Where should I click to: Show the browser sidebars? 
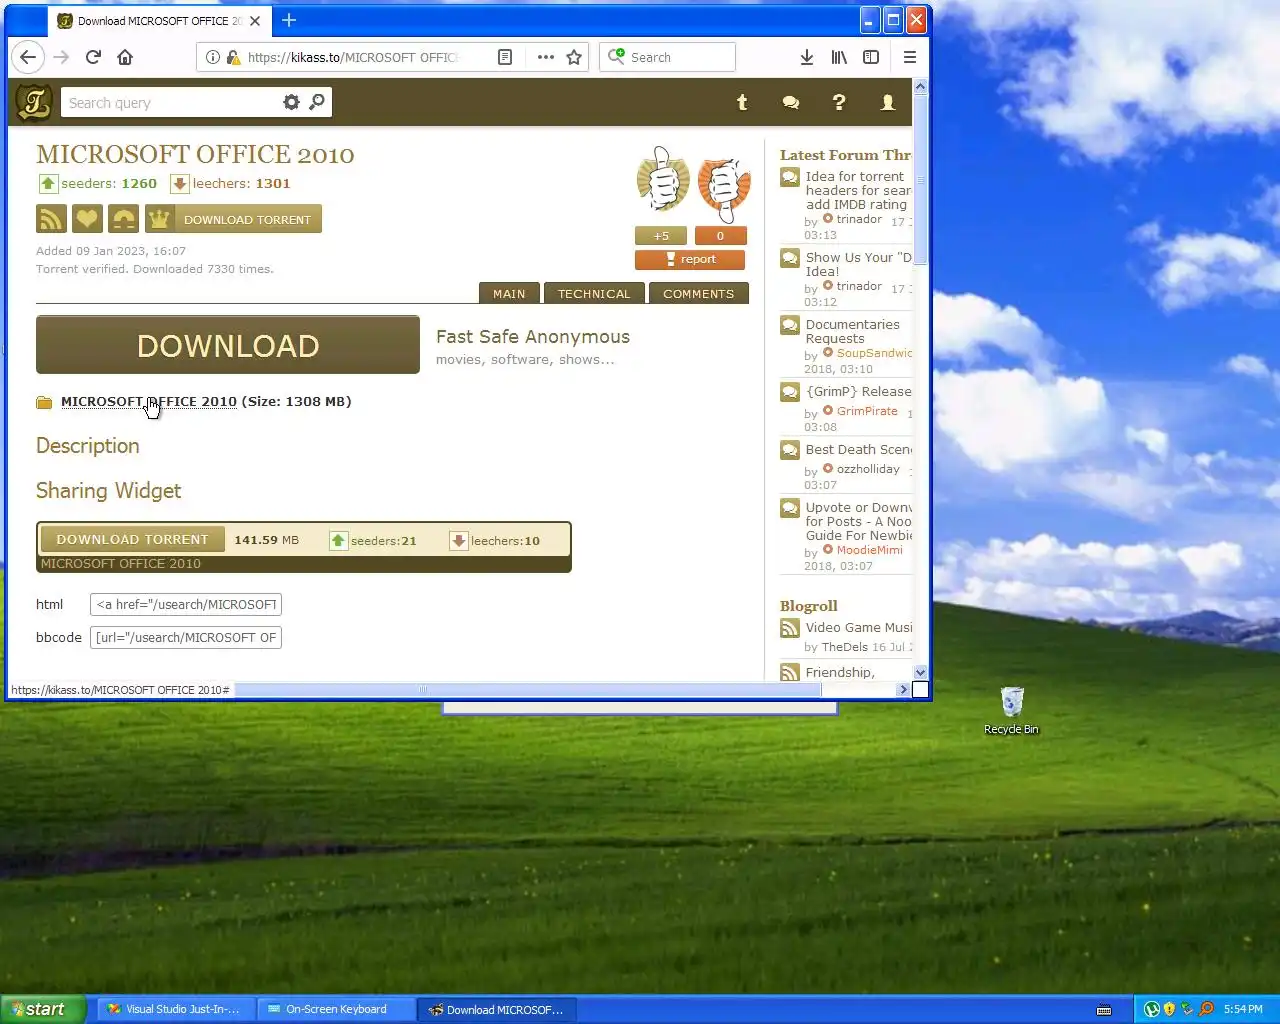[871, 57]
